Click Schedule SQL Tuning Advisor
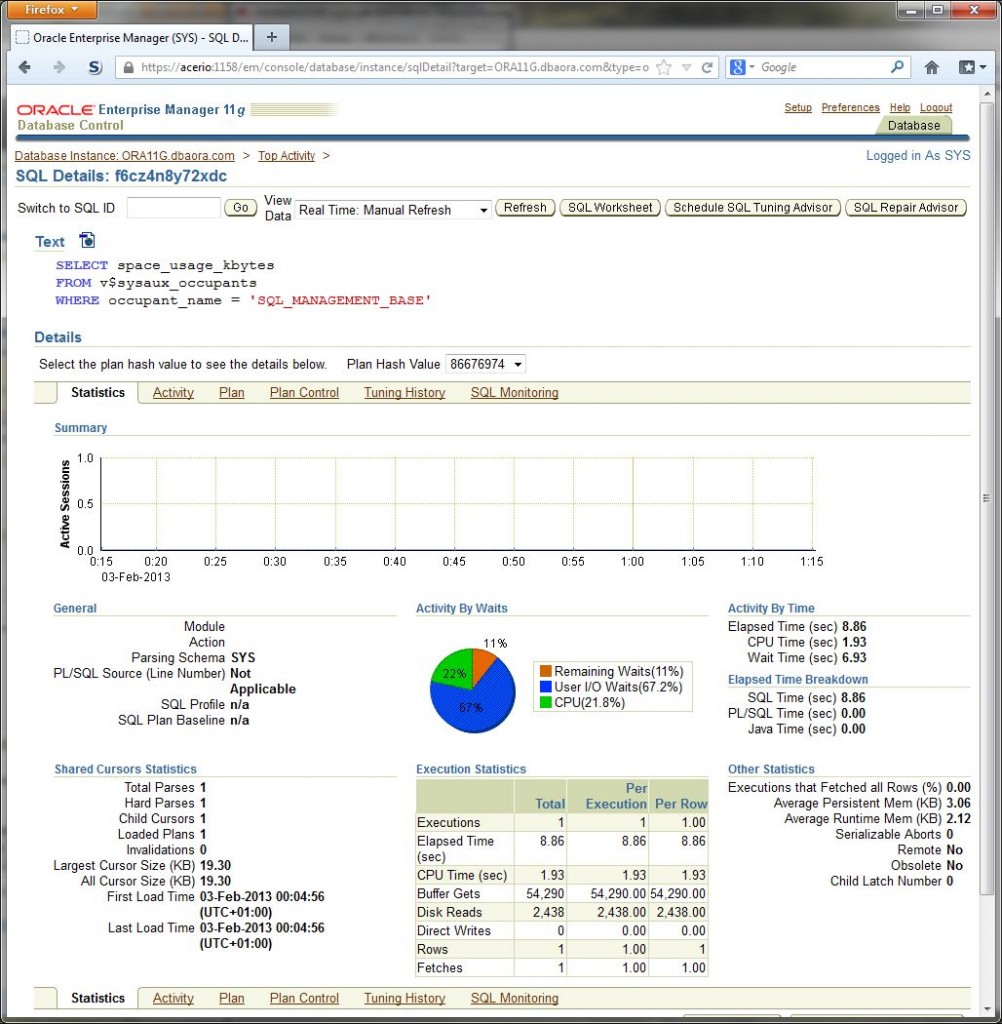Screen dimensions: 1002x1024 [752, 208]
